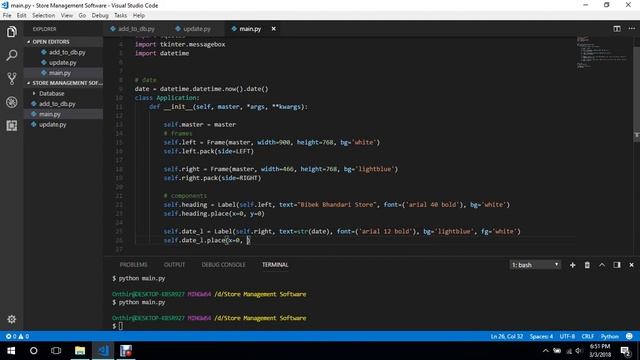Viewport: 640px width, 360px height.
Task: Open the View menu
Action: [x=67, y=16]
